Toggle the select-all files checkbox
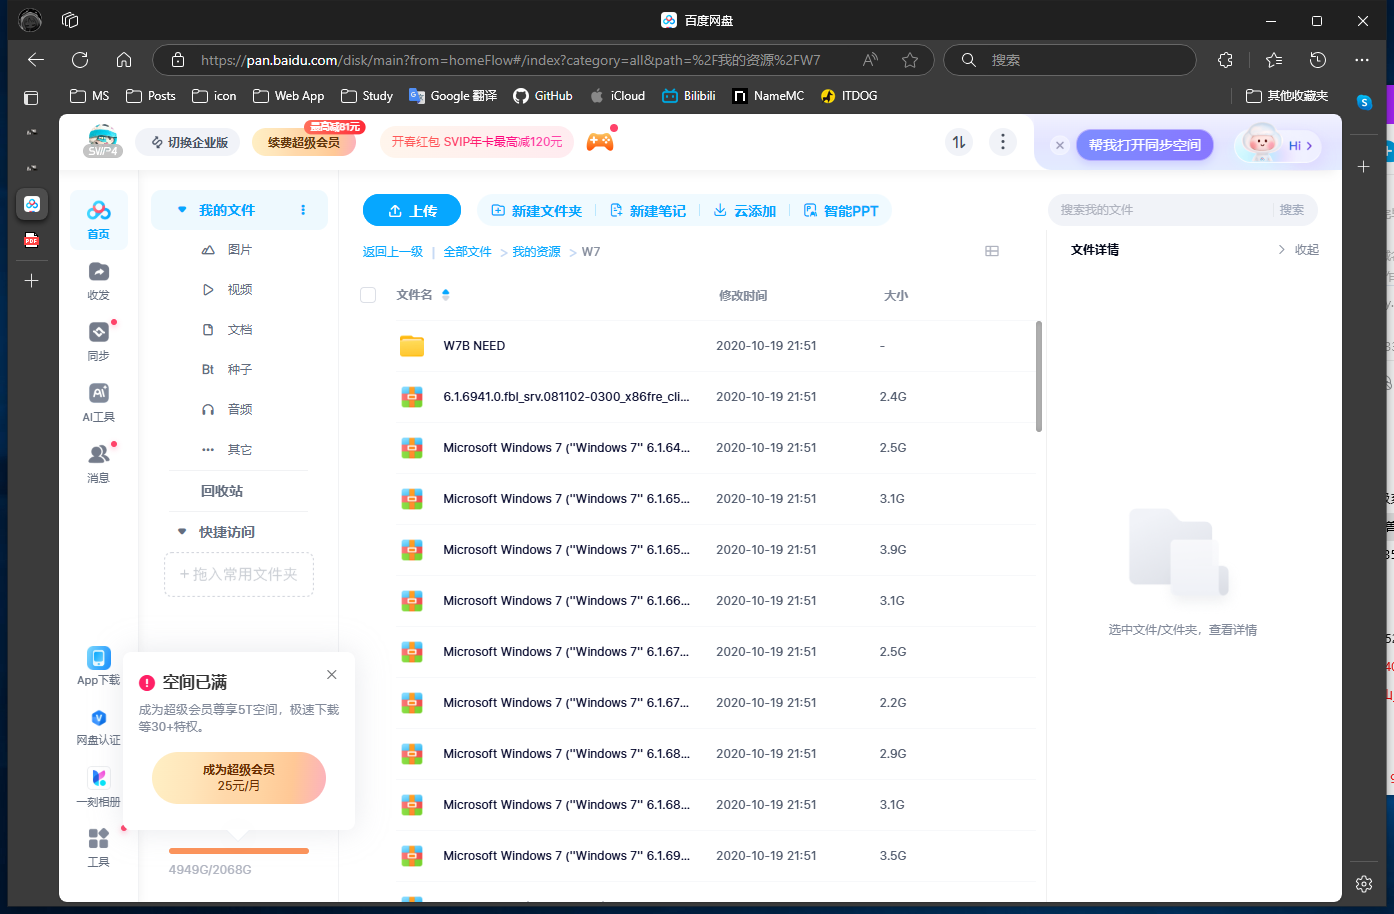Image resolution: width=1394 pixels, height=914 pixels. pos(368,295)
